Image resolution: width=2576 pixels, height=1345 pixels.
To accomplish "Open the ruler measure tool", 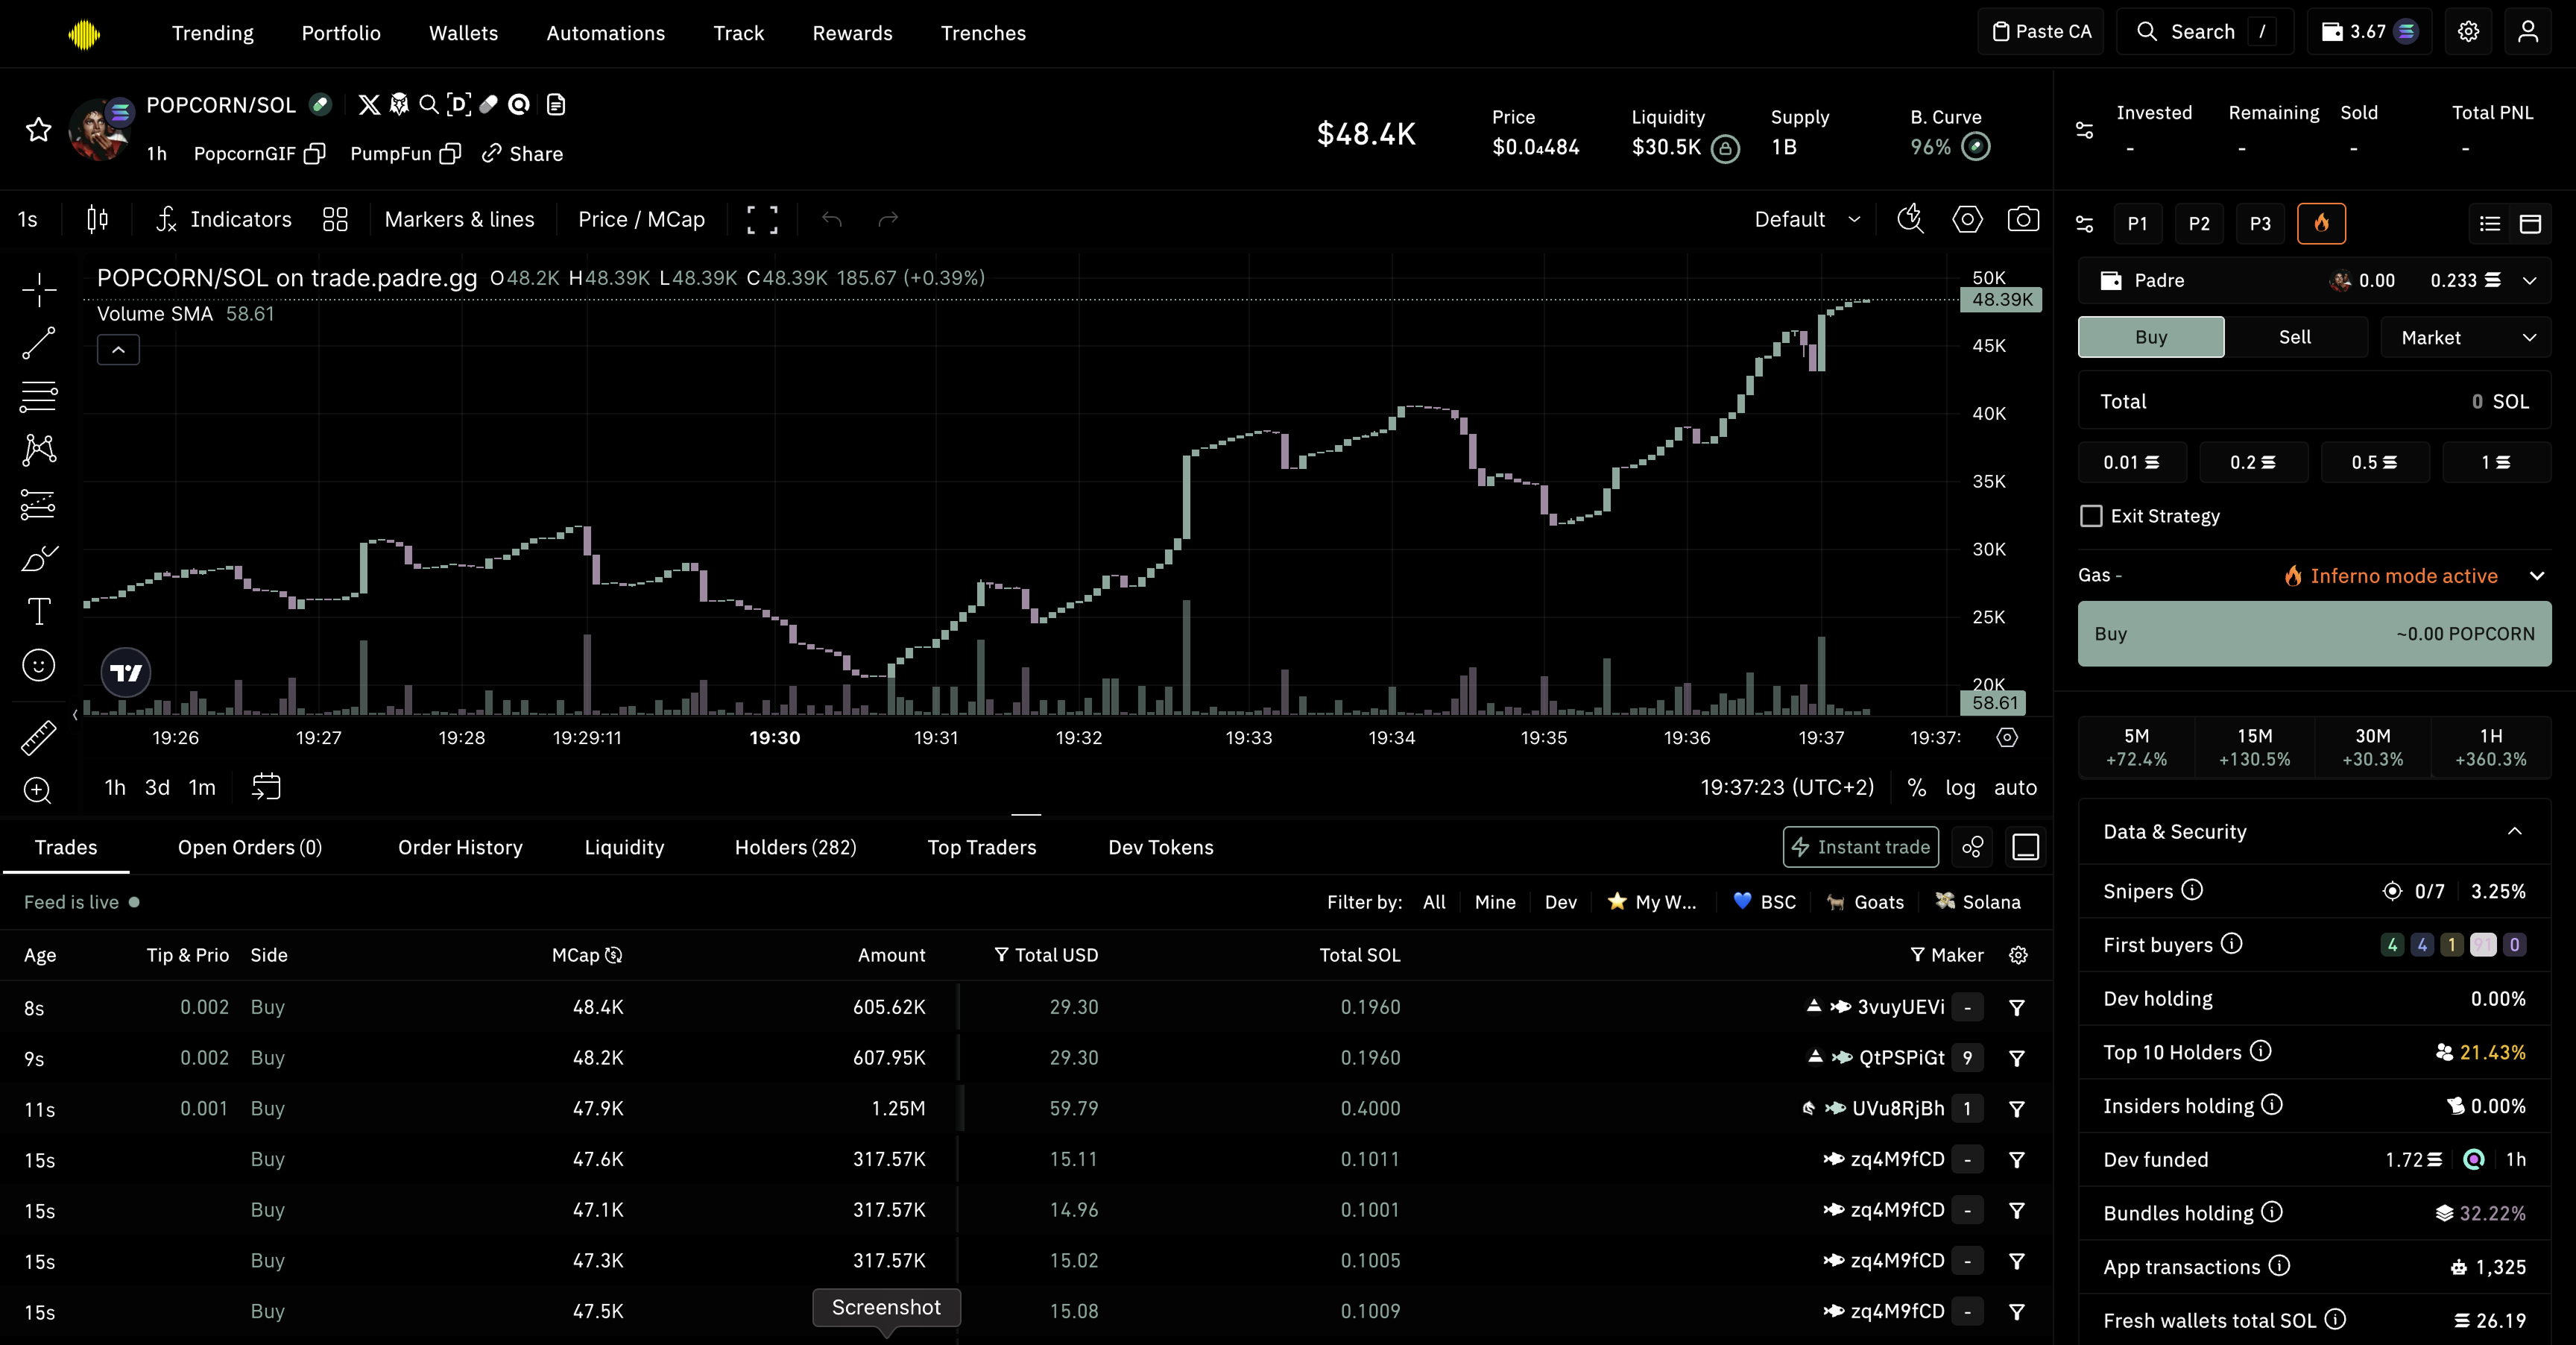I will [38, 738].
